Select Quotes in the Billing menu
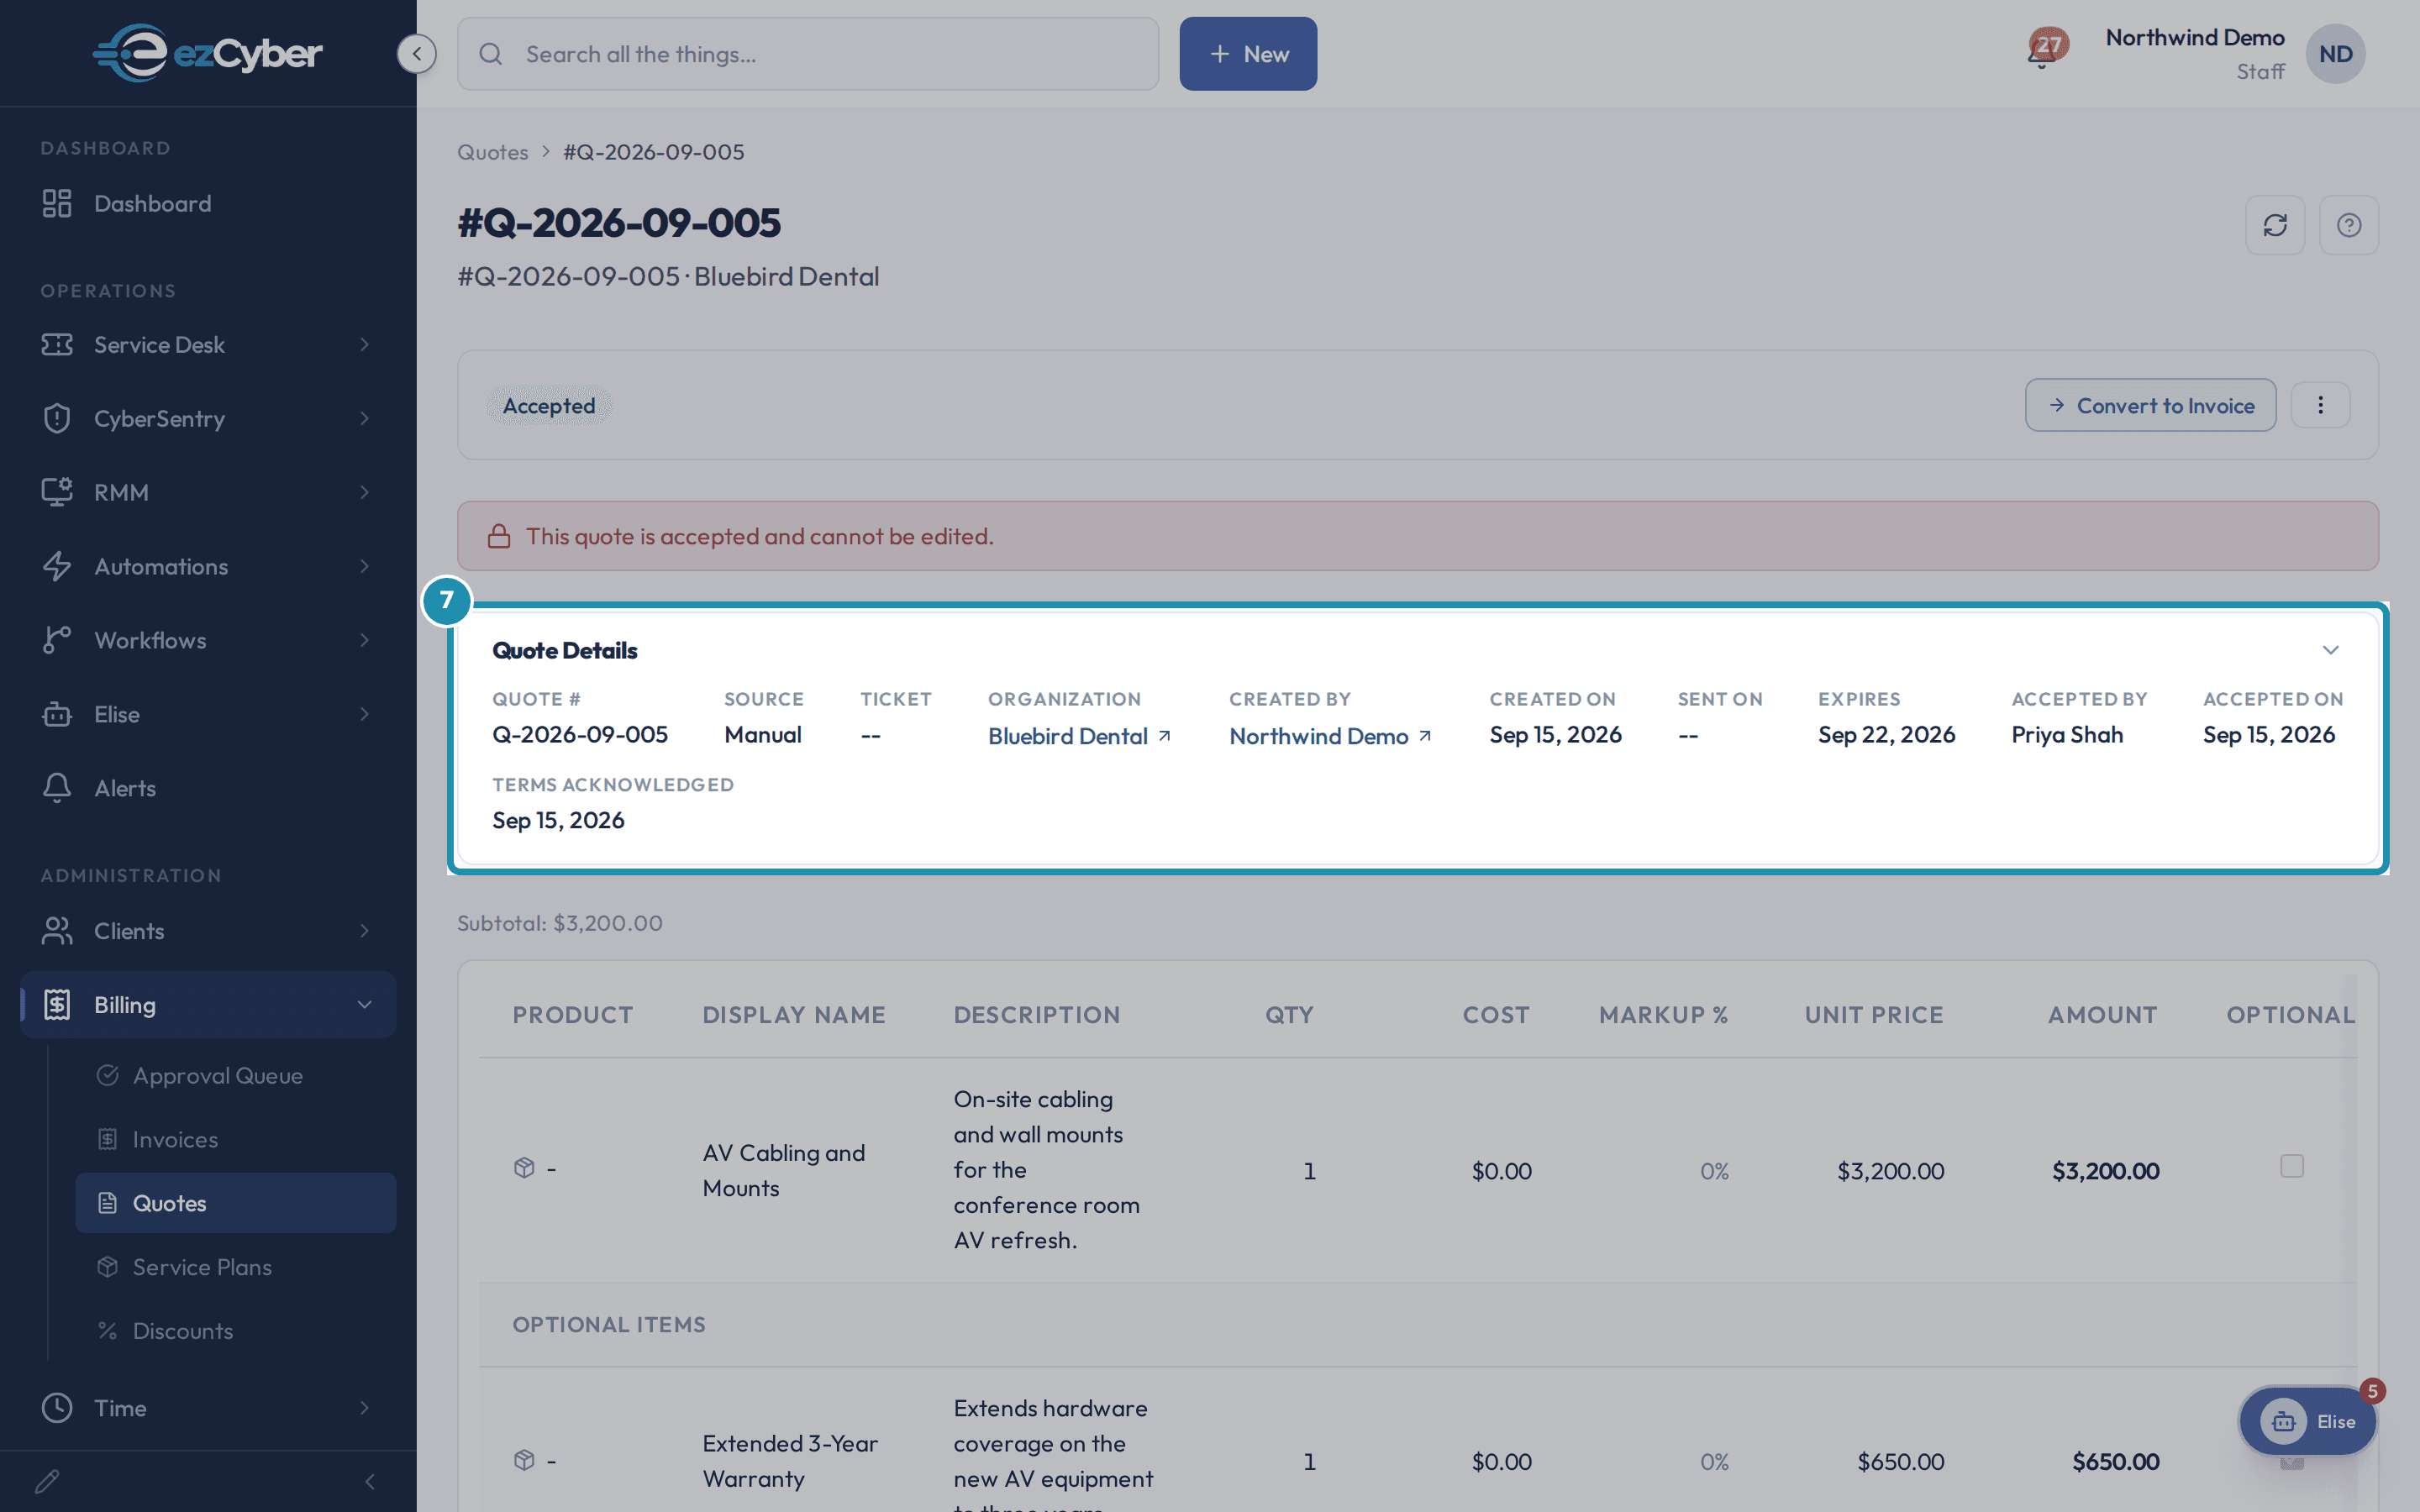This screenshot has width=2420, height=1512. tap(236, 1203)
